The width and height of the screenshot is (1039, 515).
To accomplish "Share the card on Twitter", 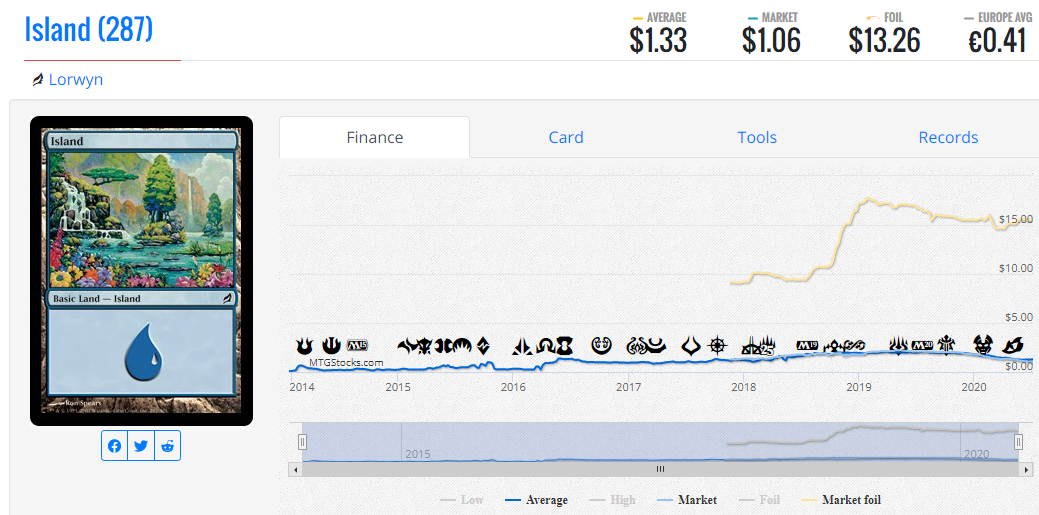I will click(x=140, y=446).
